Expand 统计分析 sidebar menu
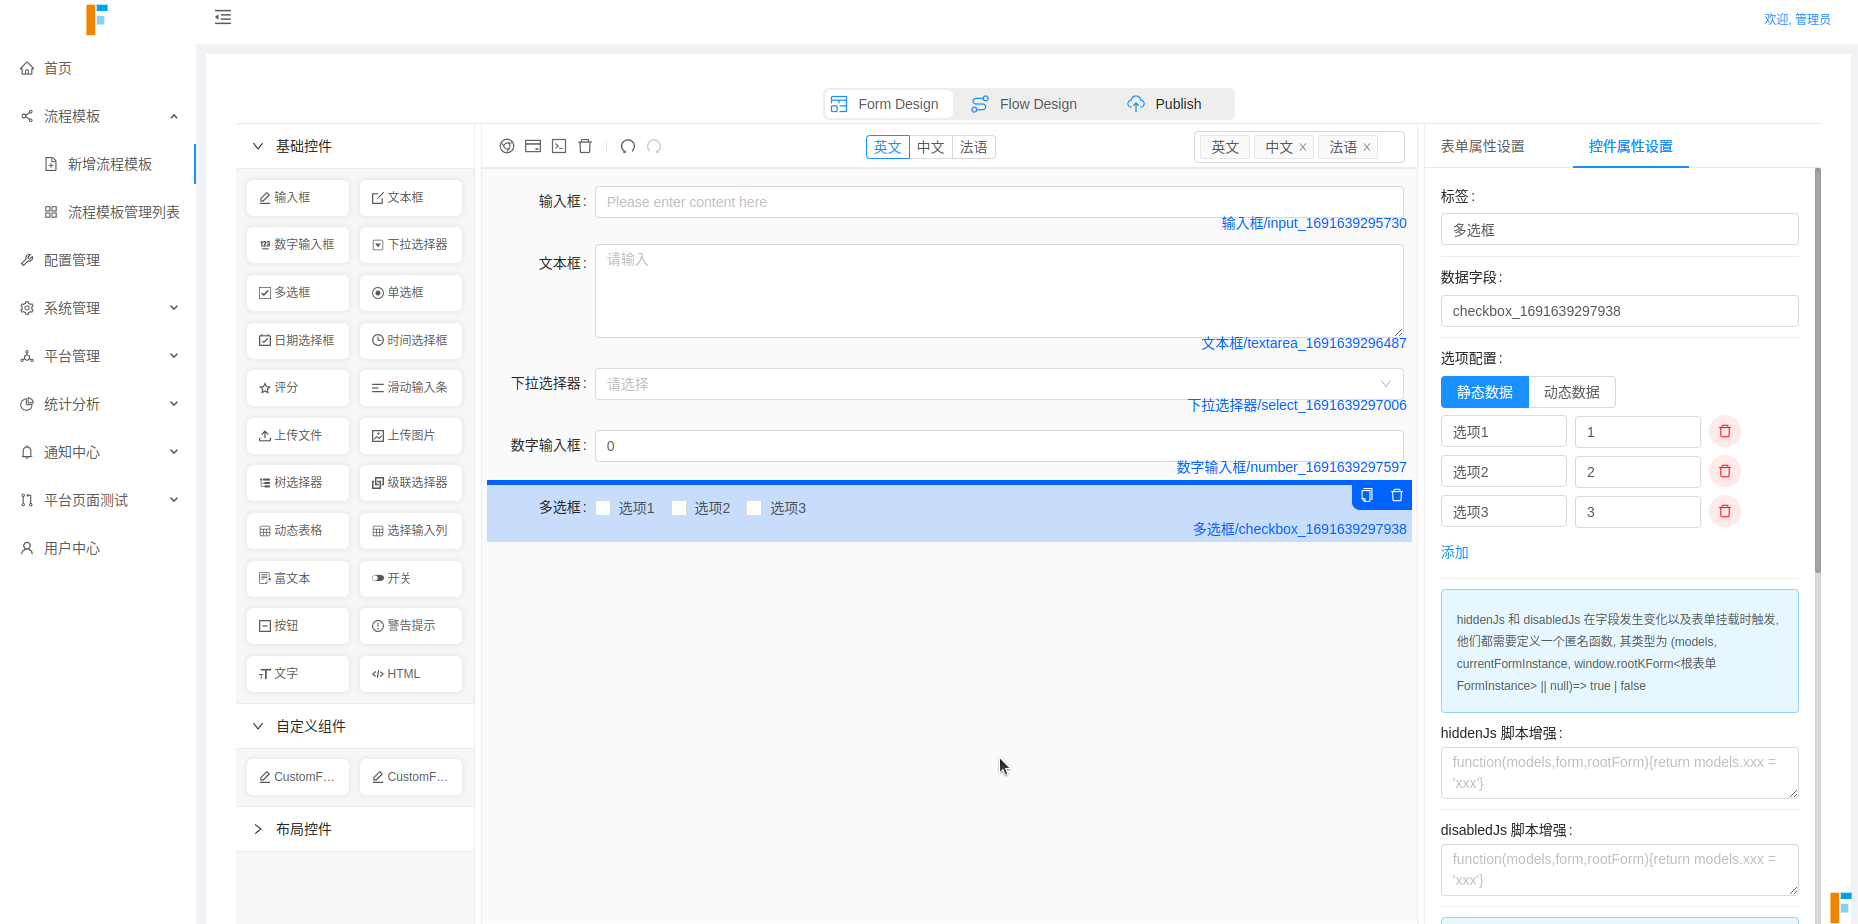The image size is (1858, 924). (98, 404)
